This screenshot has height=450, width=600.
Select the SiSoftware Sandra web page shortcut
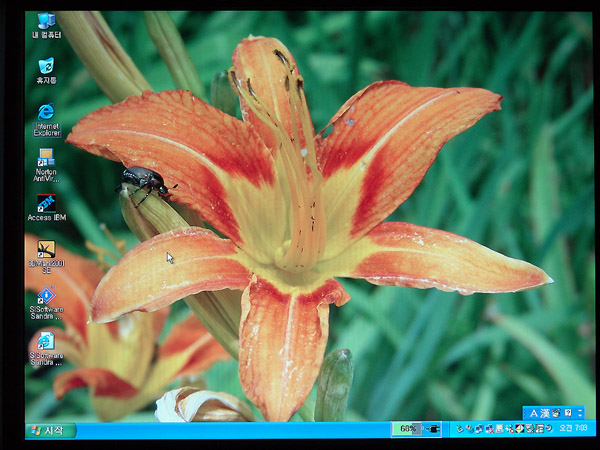click(x=46, y=349)
